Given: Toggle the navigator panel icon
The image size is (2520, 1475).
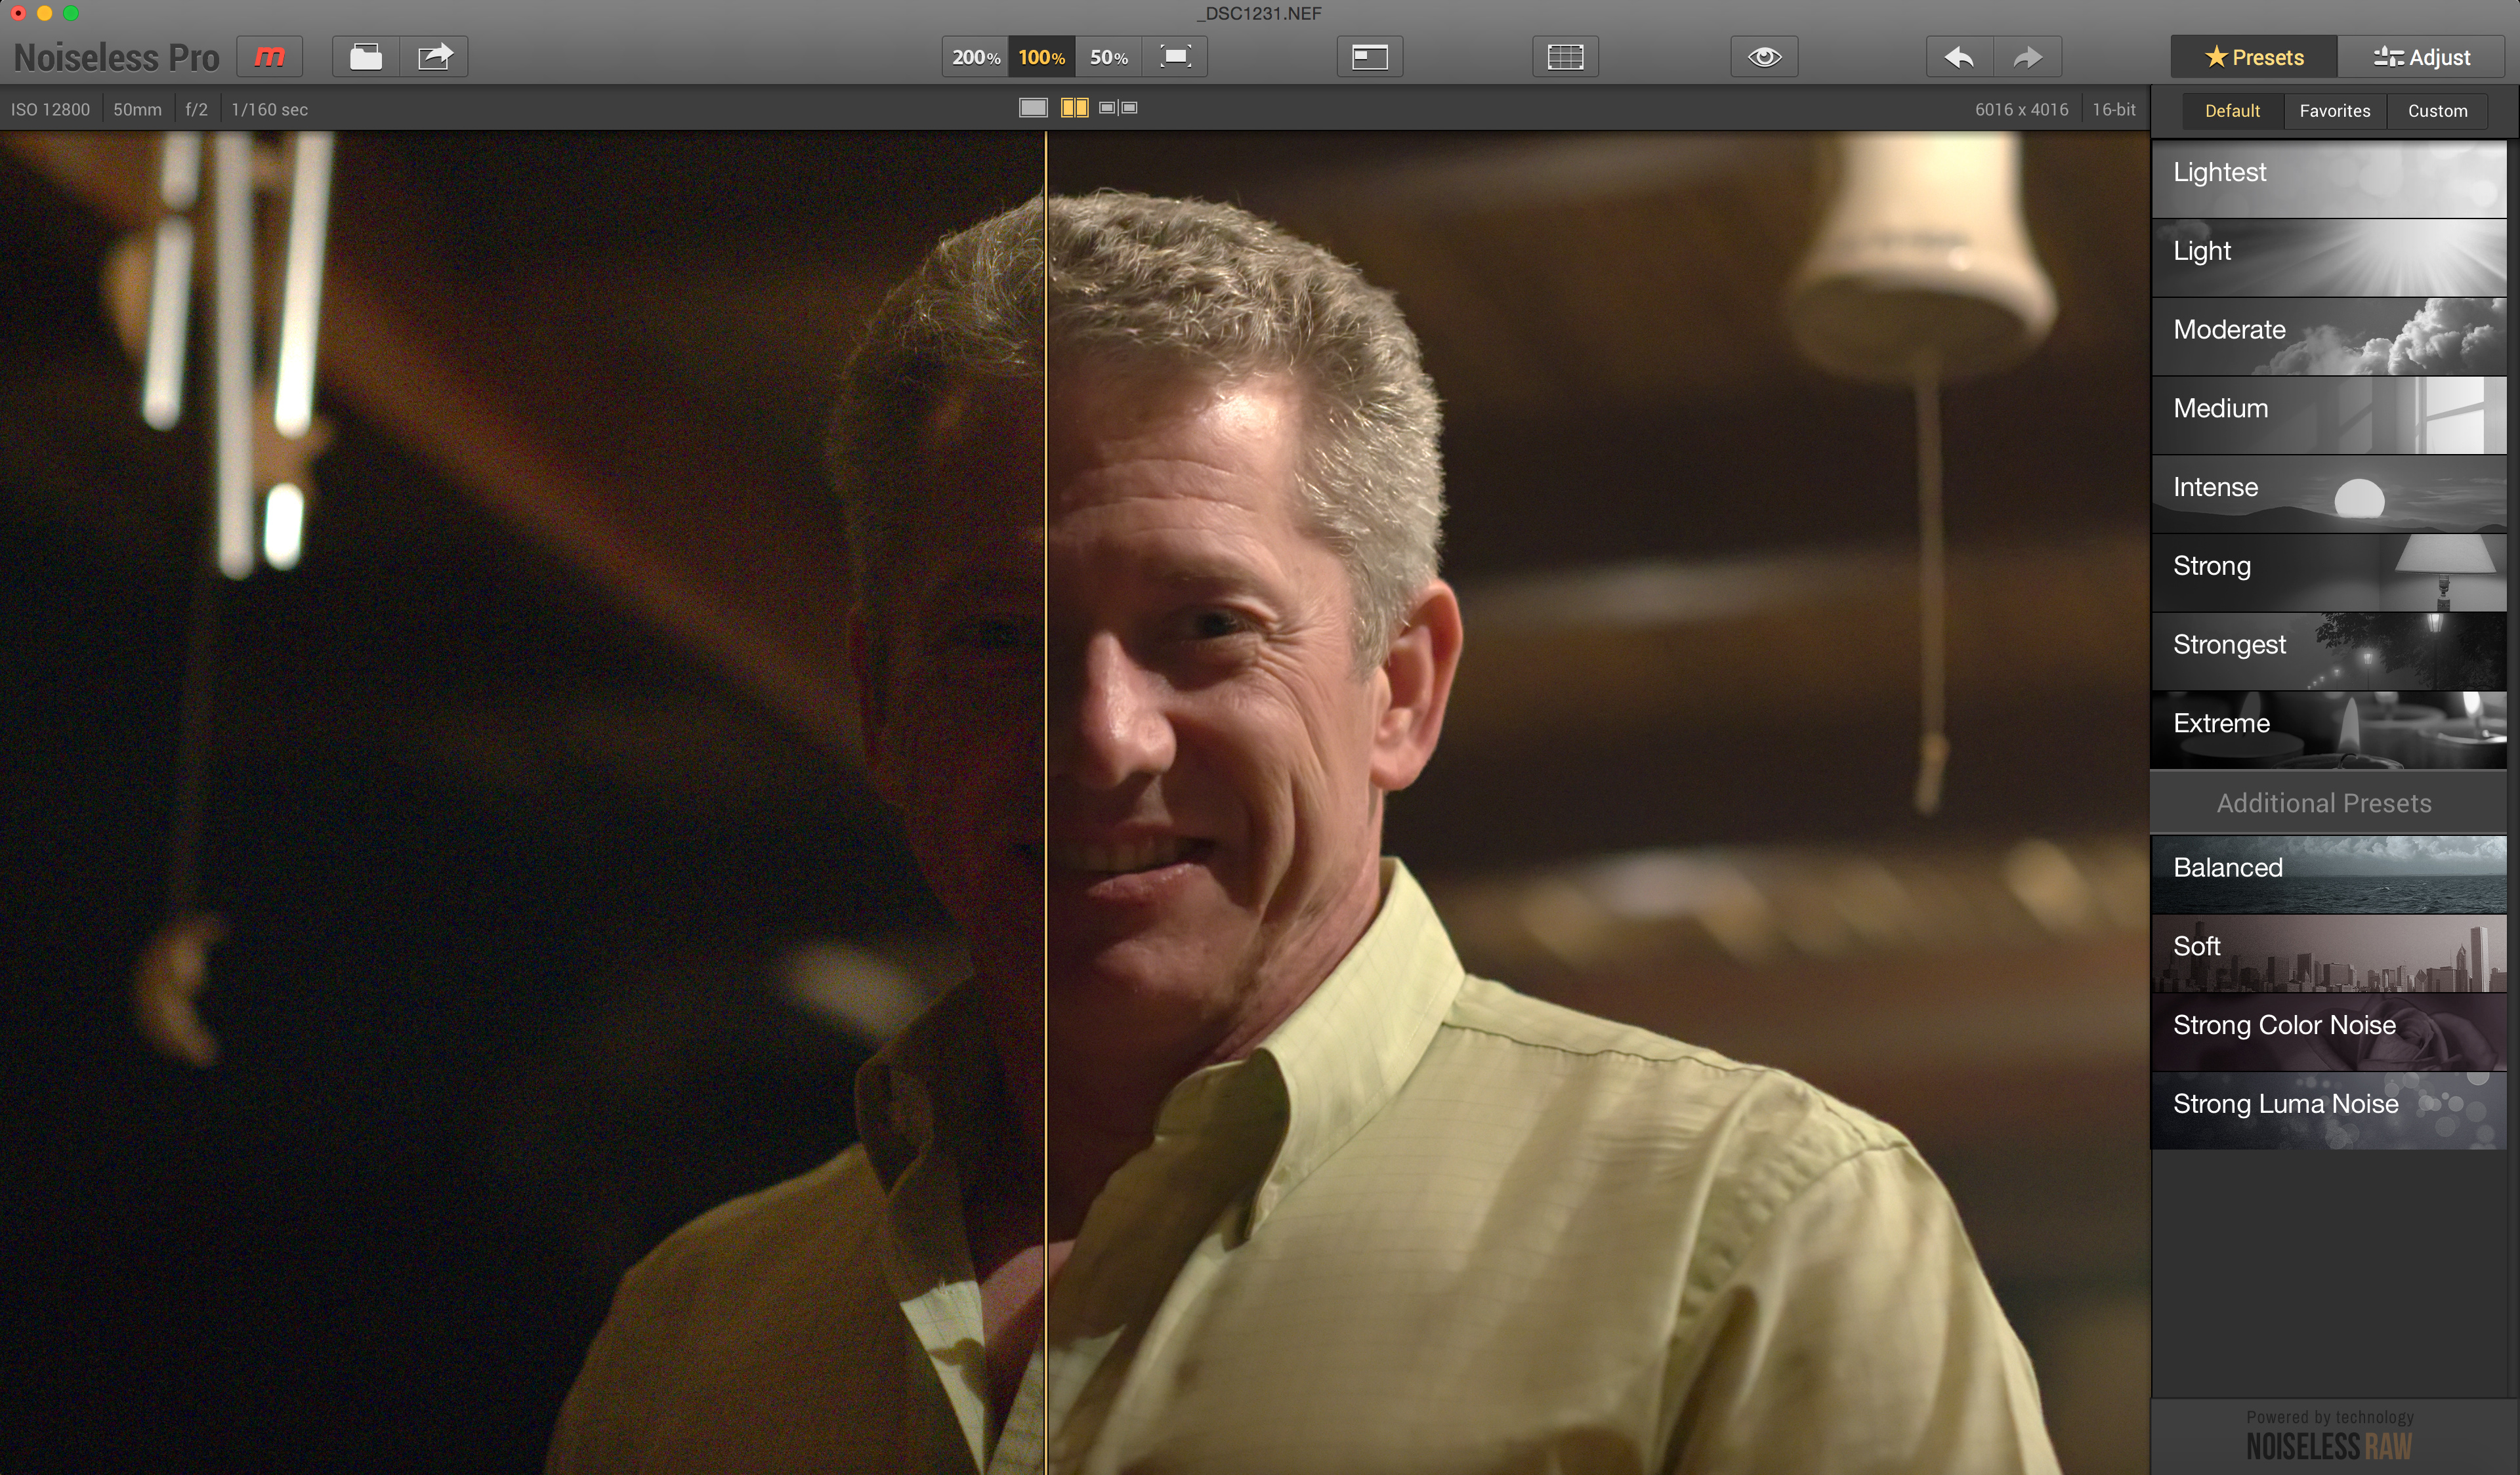Looking at the screenshot, I should (x=1370, y=57).
